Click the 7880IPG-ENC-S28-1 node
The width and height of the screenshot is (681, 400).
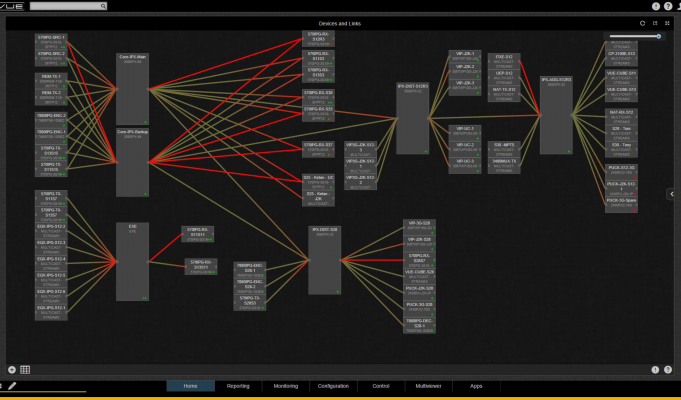pos(250,270)
